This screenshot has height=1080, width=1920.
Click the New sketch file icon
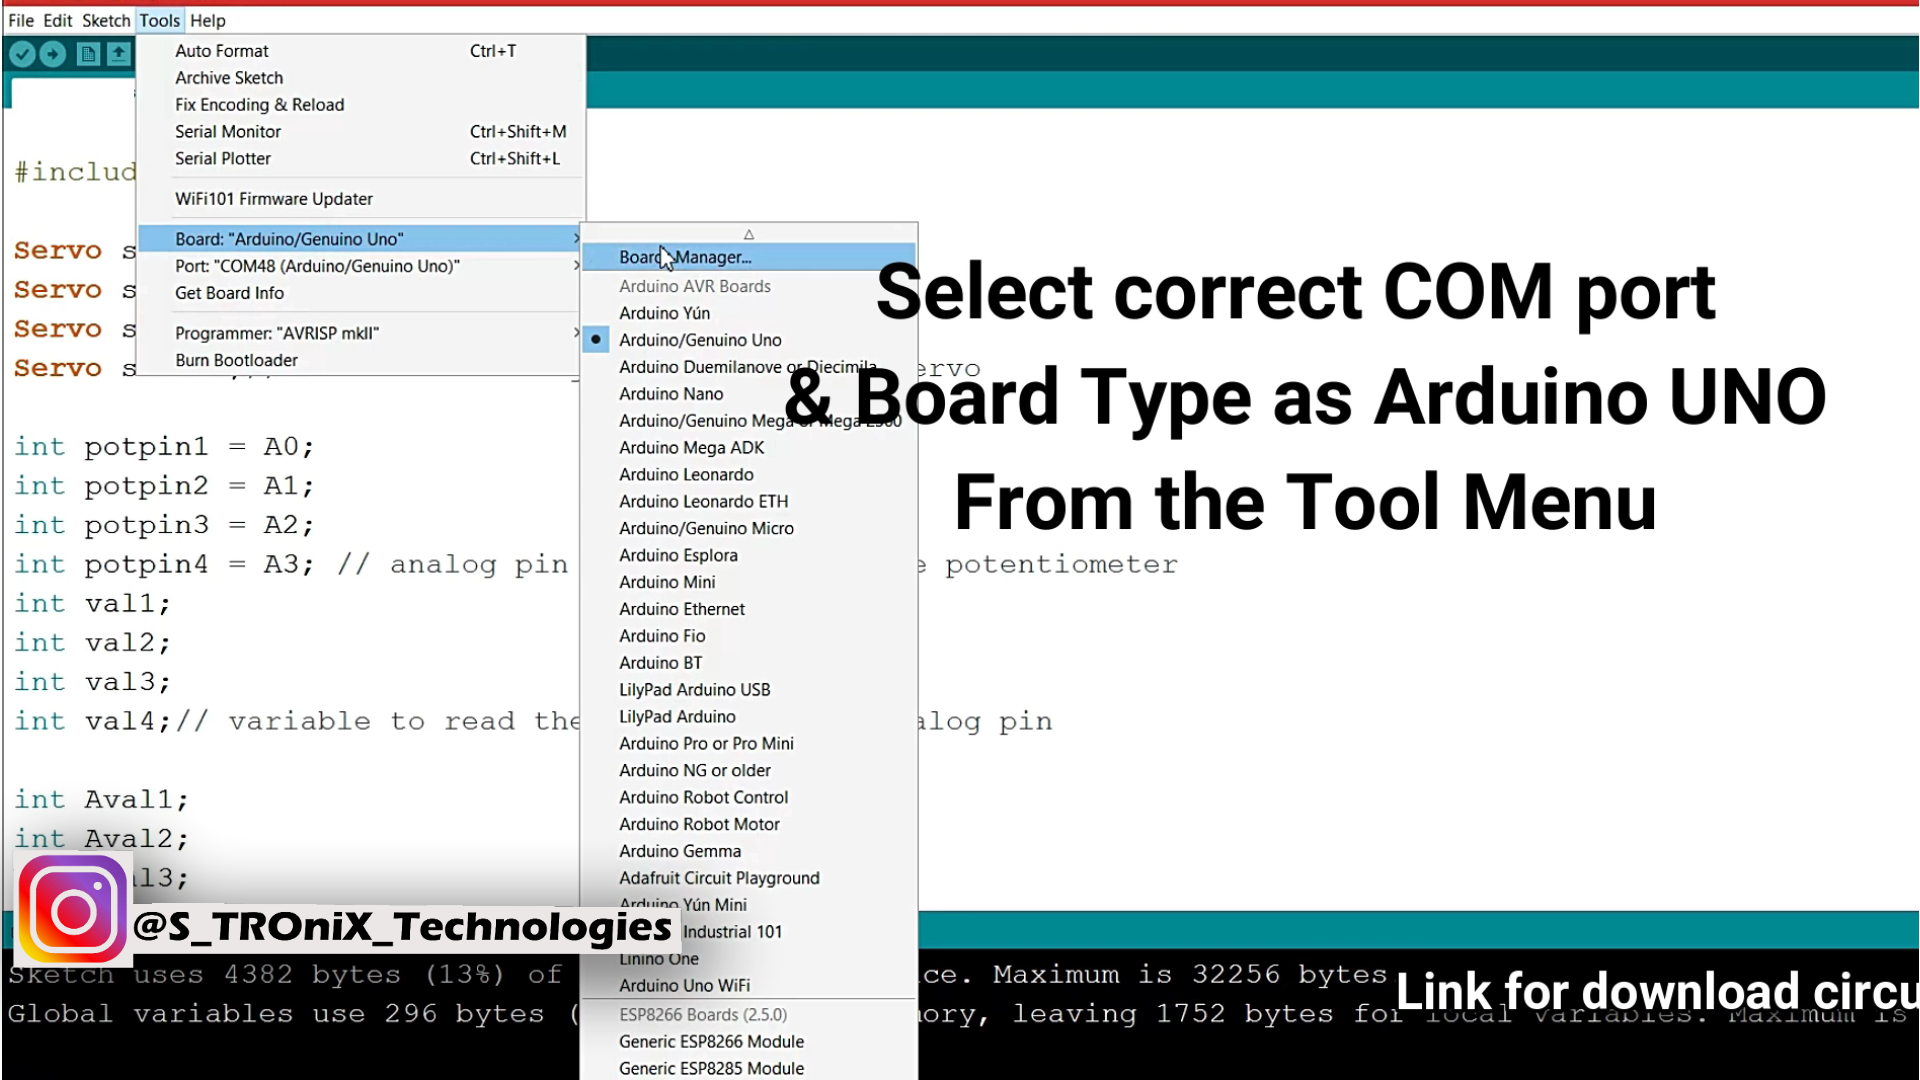88,54
